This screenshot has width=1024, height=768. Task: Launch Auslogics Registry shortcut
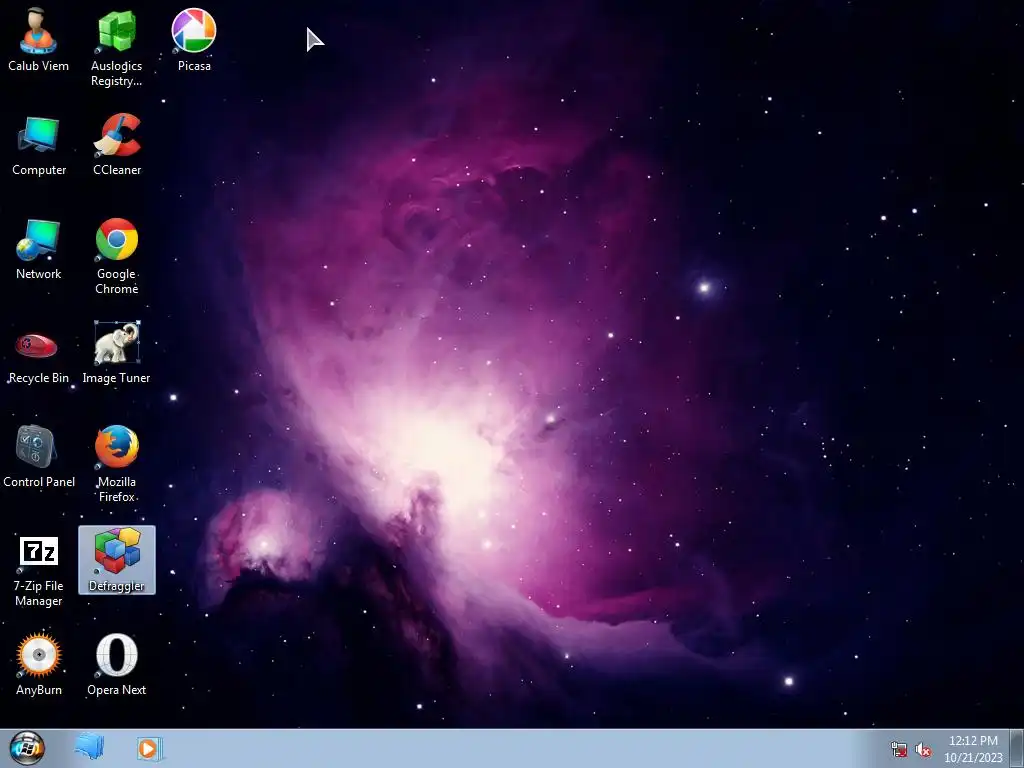coord(116,48)
